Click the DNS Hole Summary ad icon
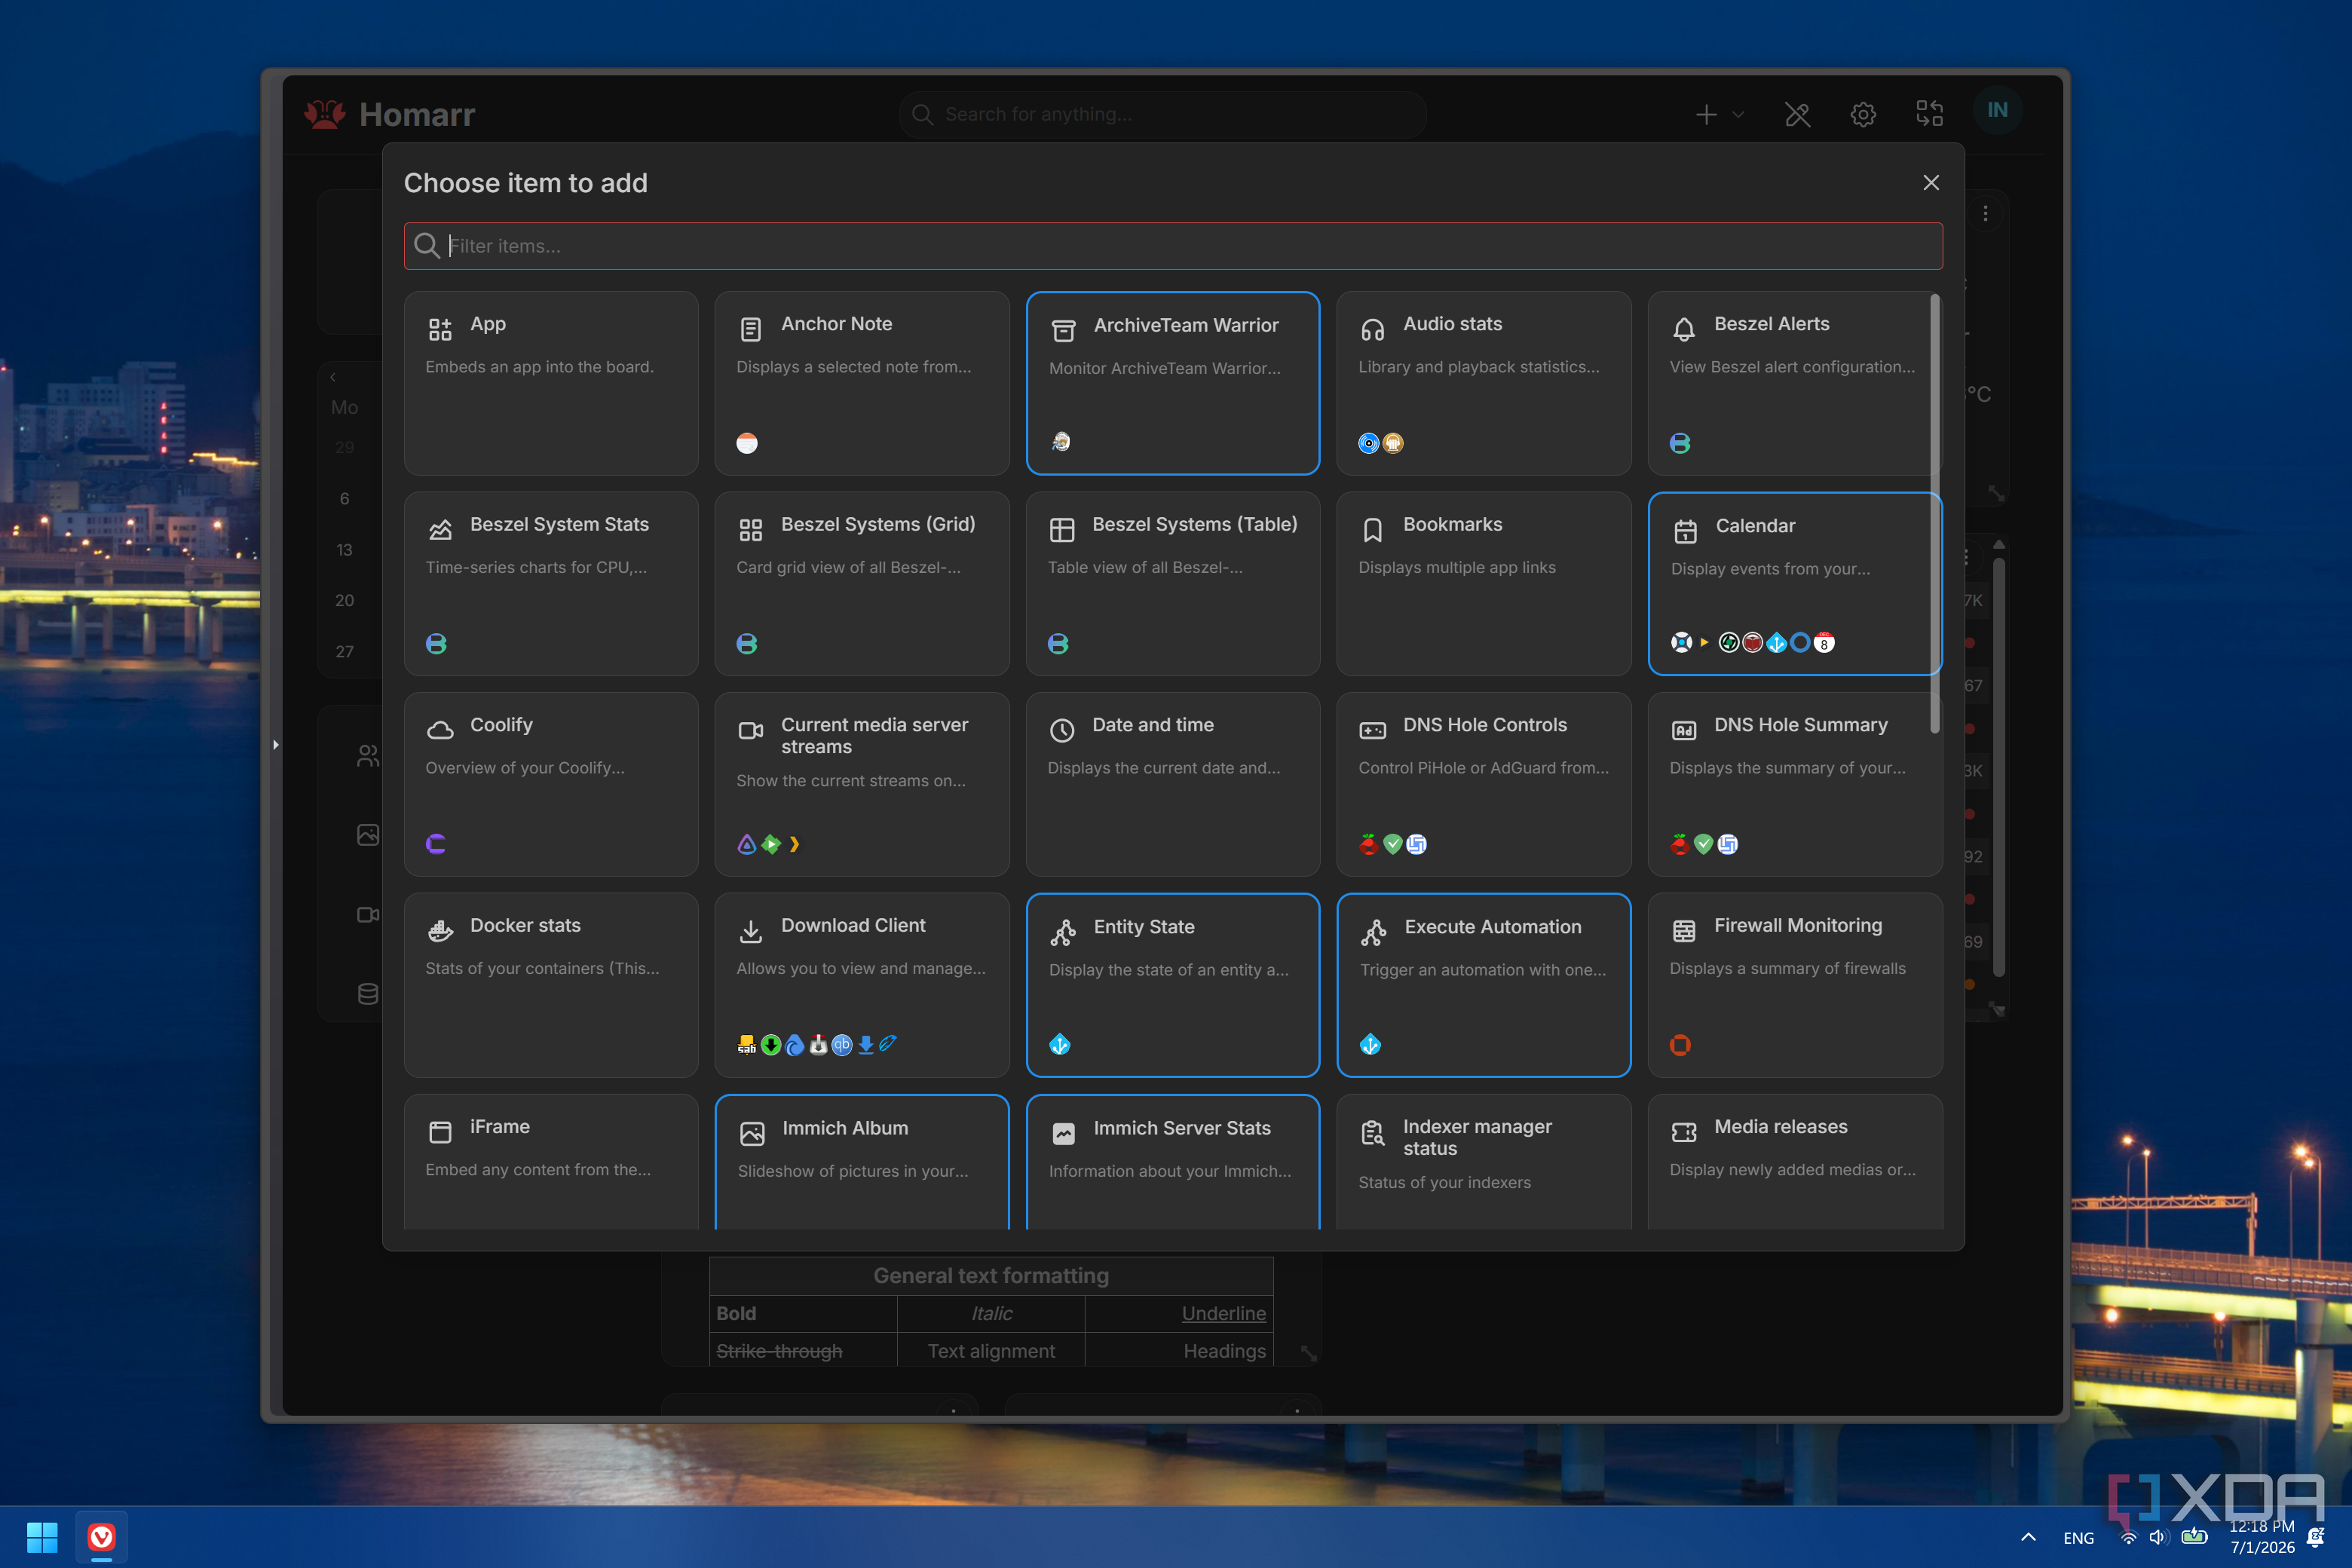Image resolution: width=2352 pixels, height=1568 pixels. pos(1683,730)
